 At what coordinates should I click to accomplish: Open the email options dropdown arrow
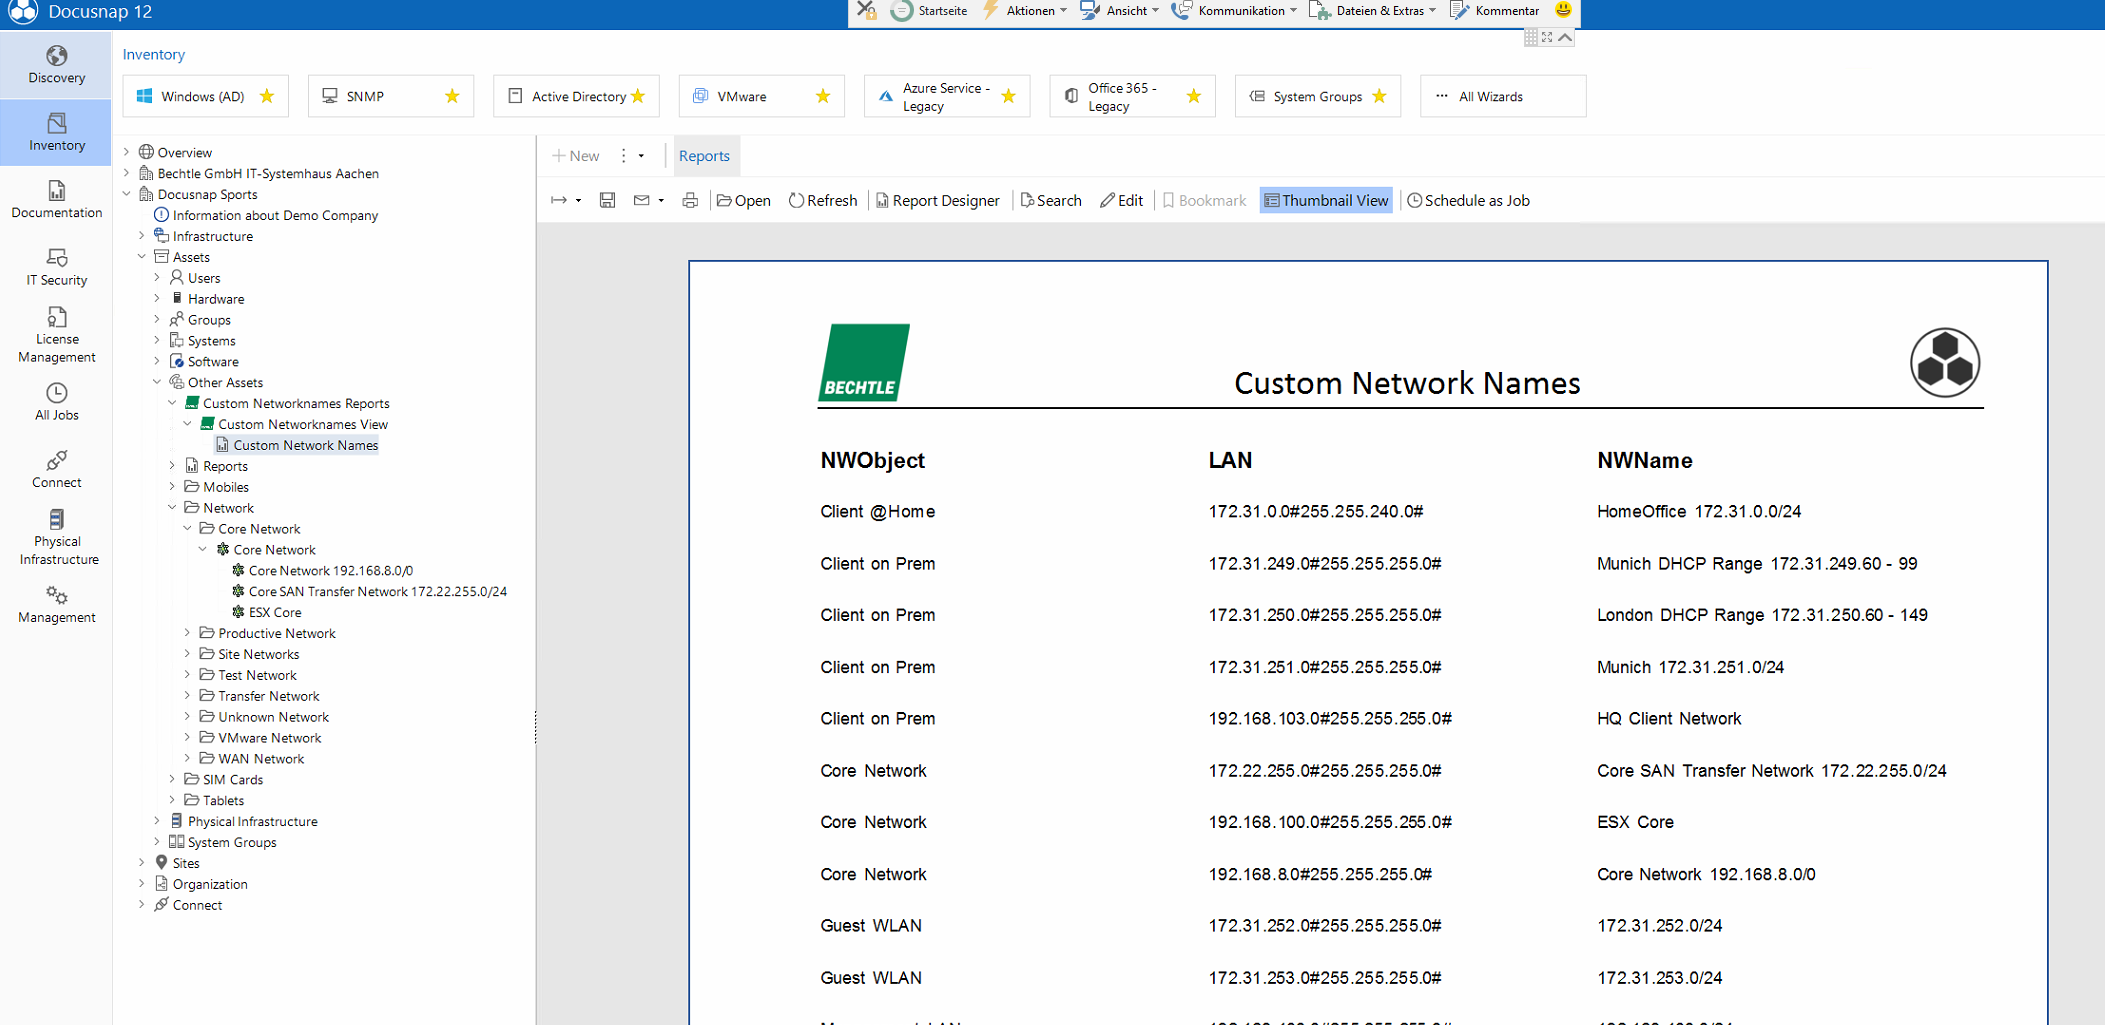[x=661, y=201]
